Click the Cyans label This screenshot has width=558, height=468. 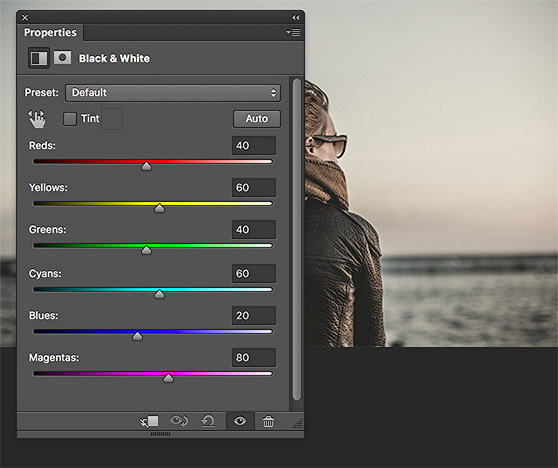pyautogui.click(x=45, y=274)
